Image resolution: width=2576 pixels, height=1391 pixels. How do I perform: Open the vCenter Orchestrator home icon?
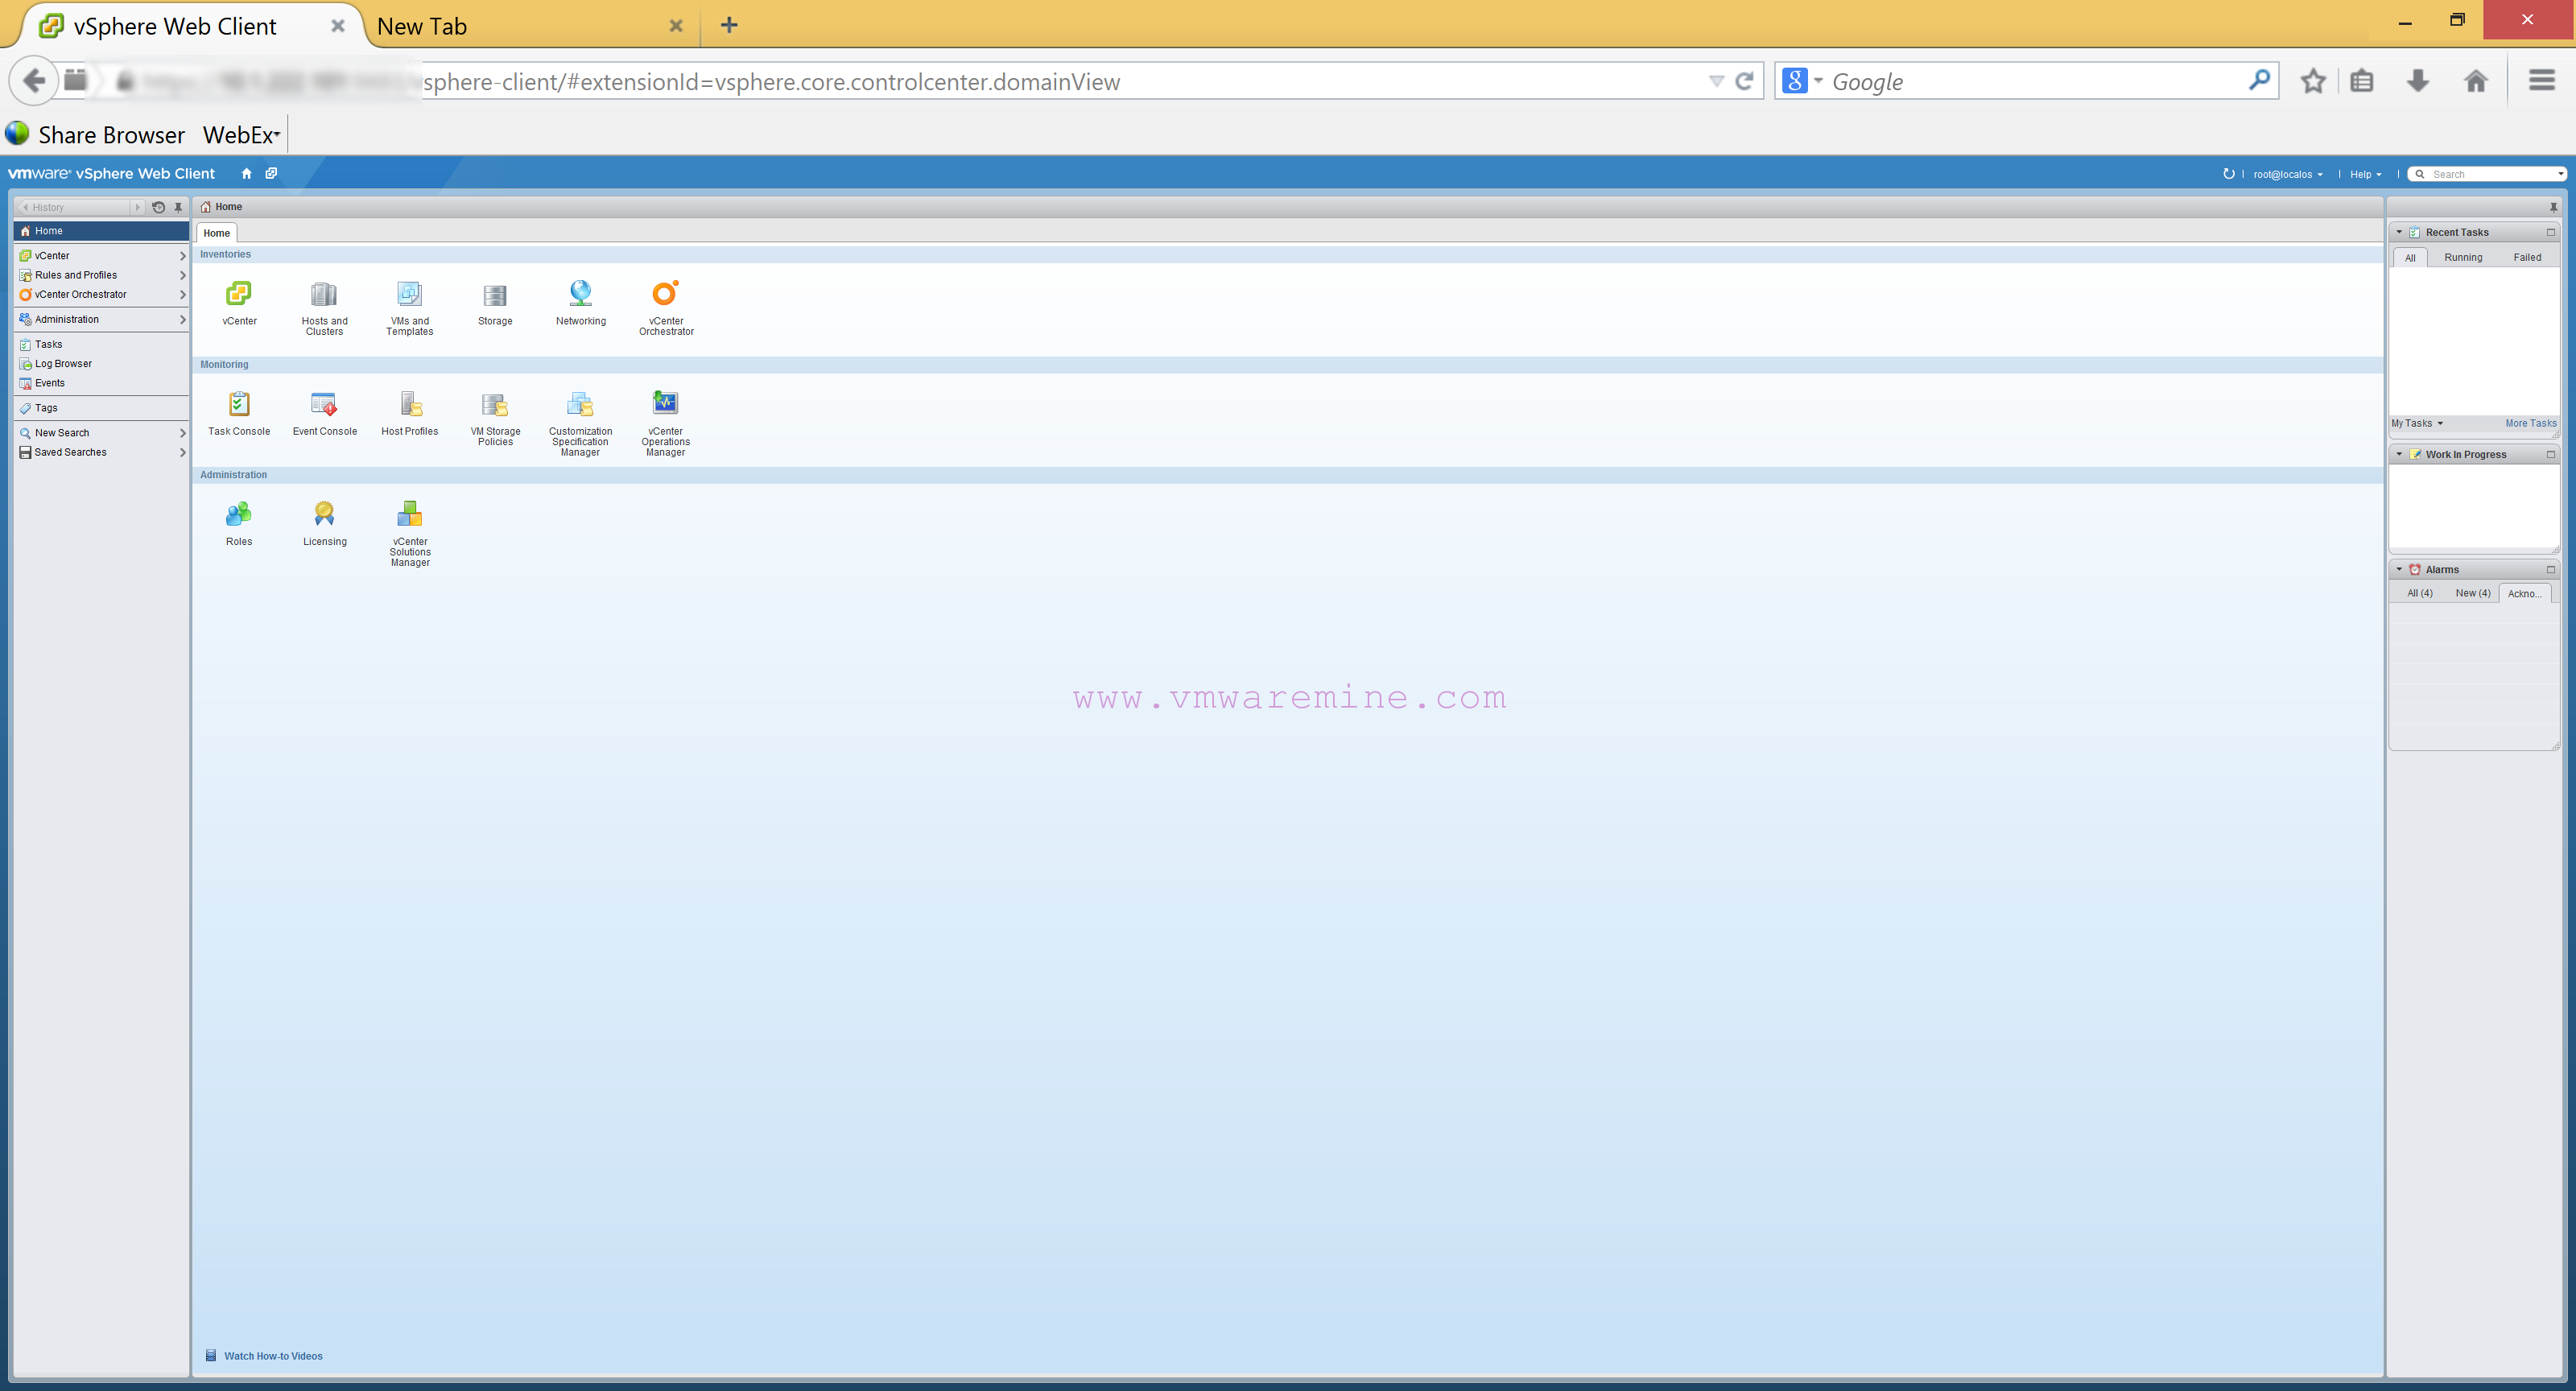tap(665, 293)
